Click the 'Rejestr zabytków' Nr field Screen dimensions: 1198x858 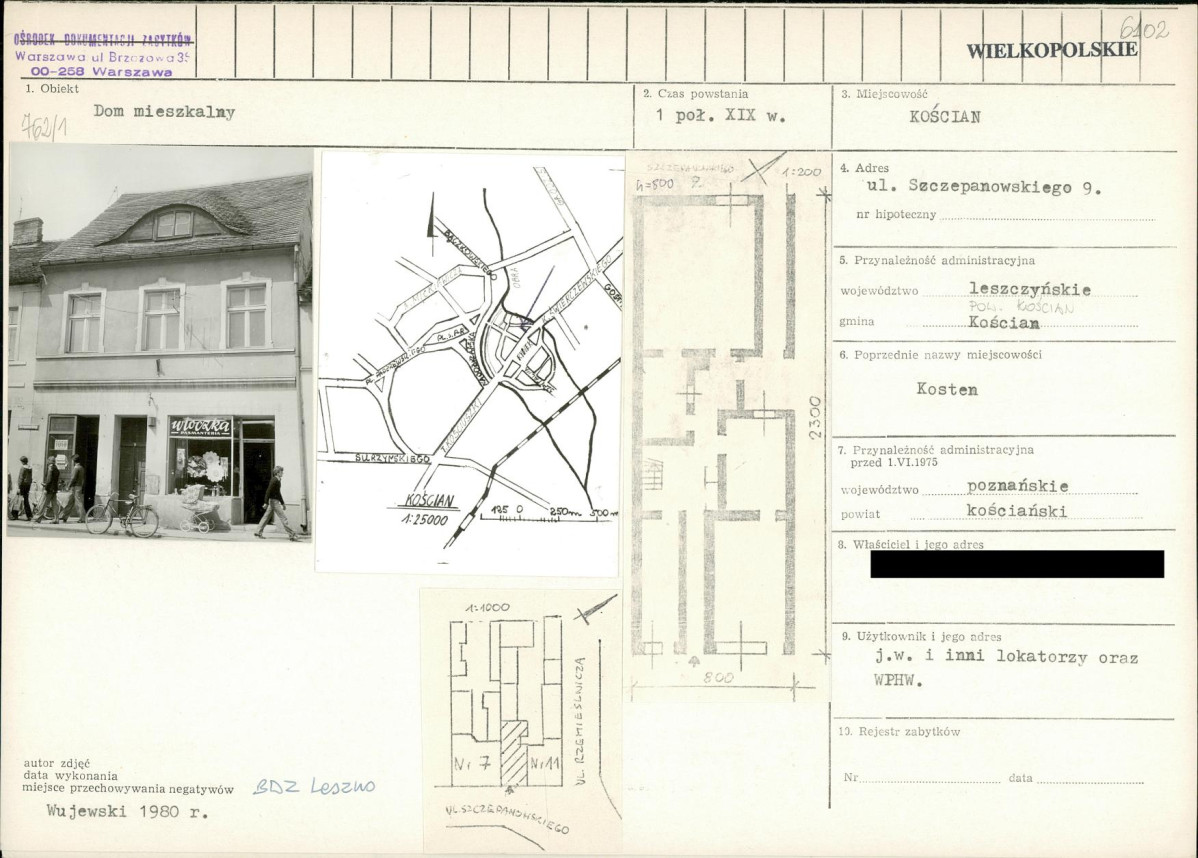click(x=930, y=778)
